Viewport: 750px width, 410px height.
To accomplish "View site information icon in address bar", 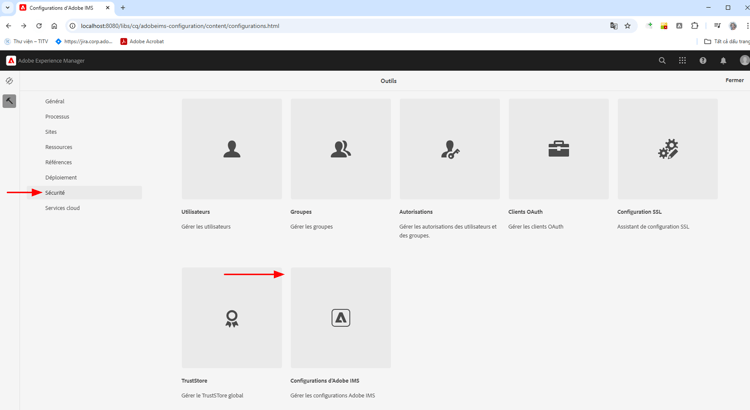I will tap(73, 26).
